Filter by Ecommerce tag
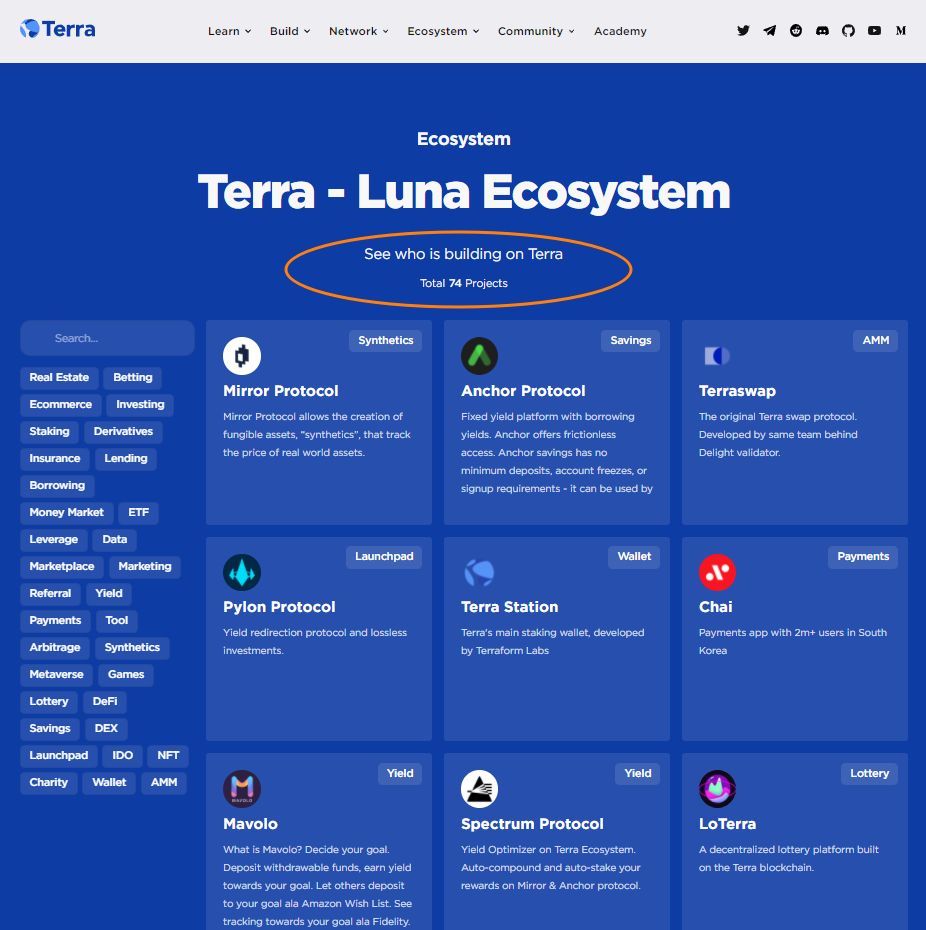Screen dimensions: 926x930 tap(61, 405)
